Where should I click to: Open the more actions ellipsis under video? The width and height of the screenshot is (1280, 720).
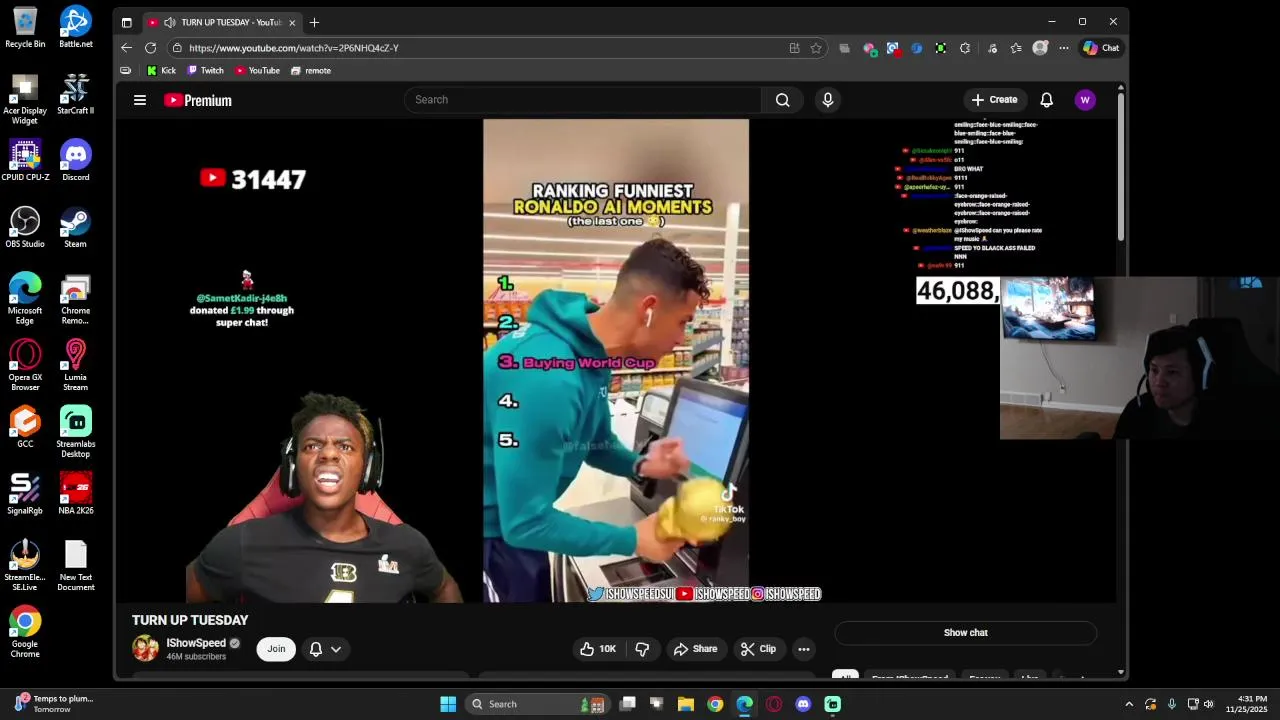[803, 649]
